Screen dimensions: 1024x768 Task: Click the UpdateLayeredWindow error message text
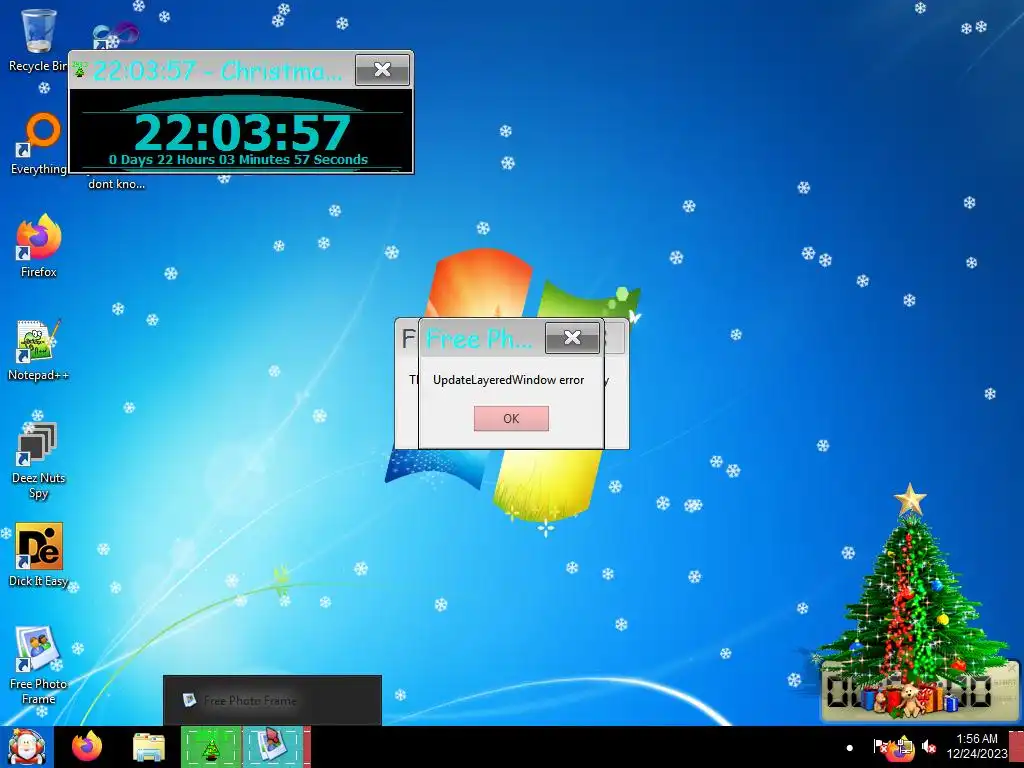click(x=508, y=380)
